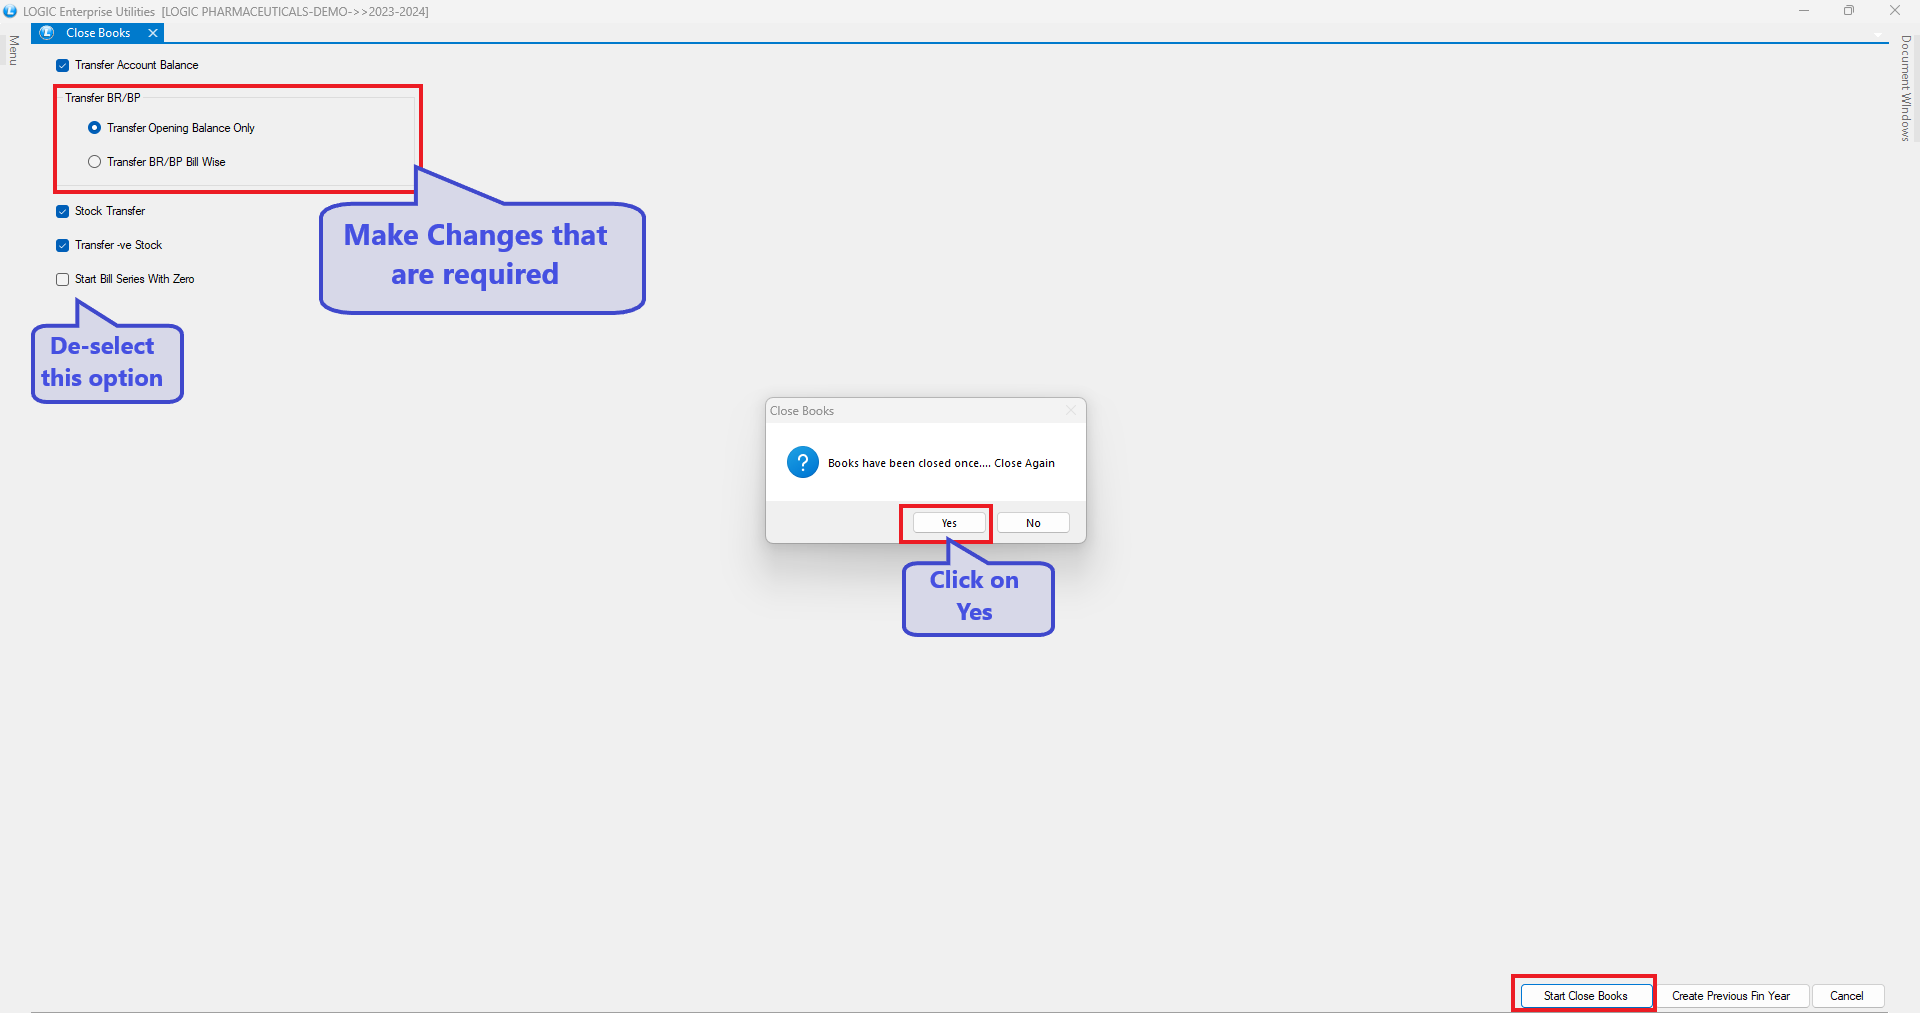Enable Start Bill Series With Zero

click(x=63, y=280)
